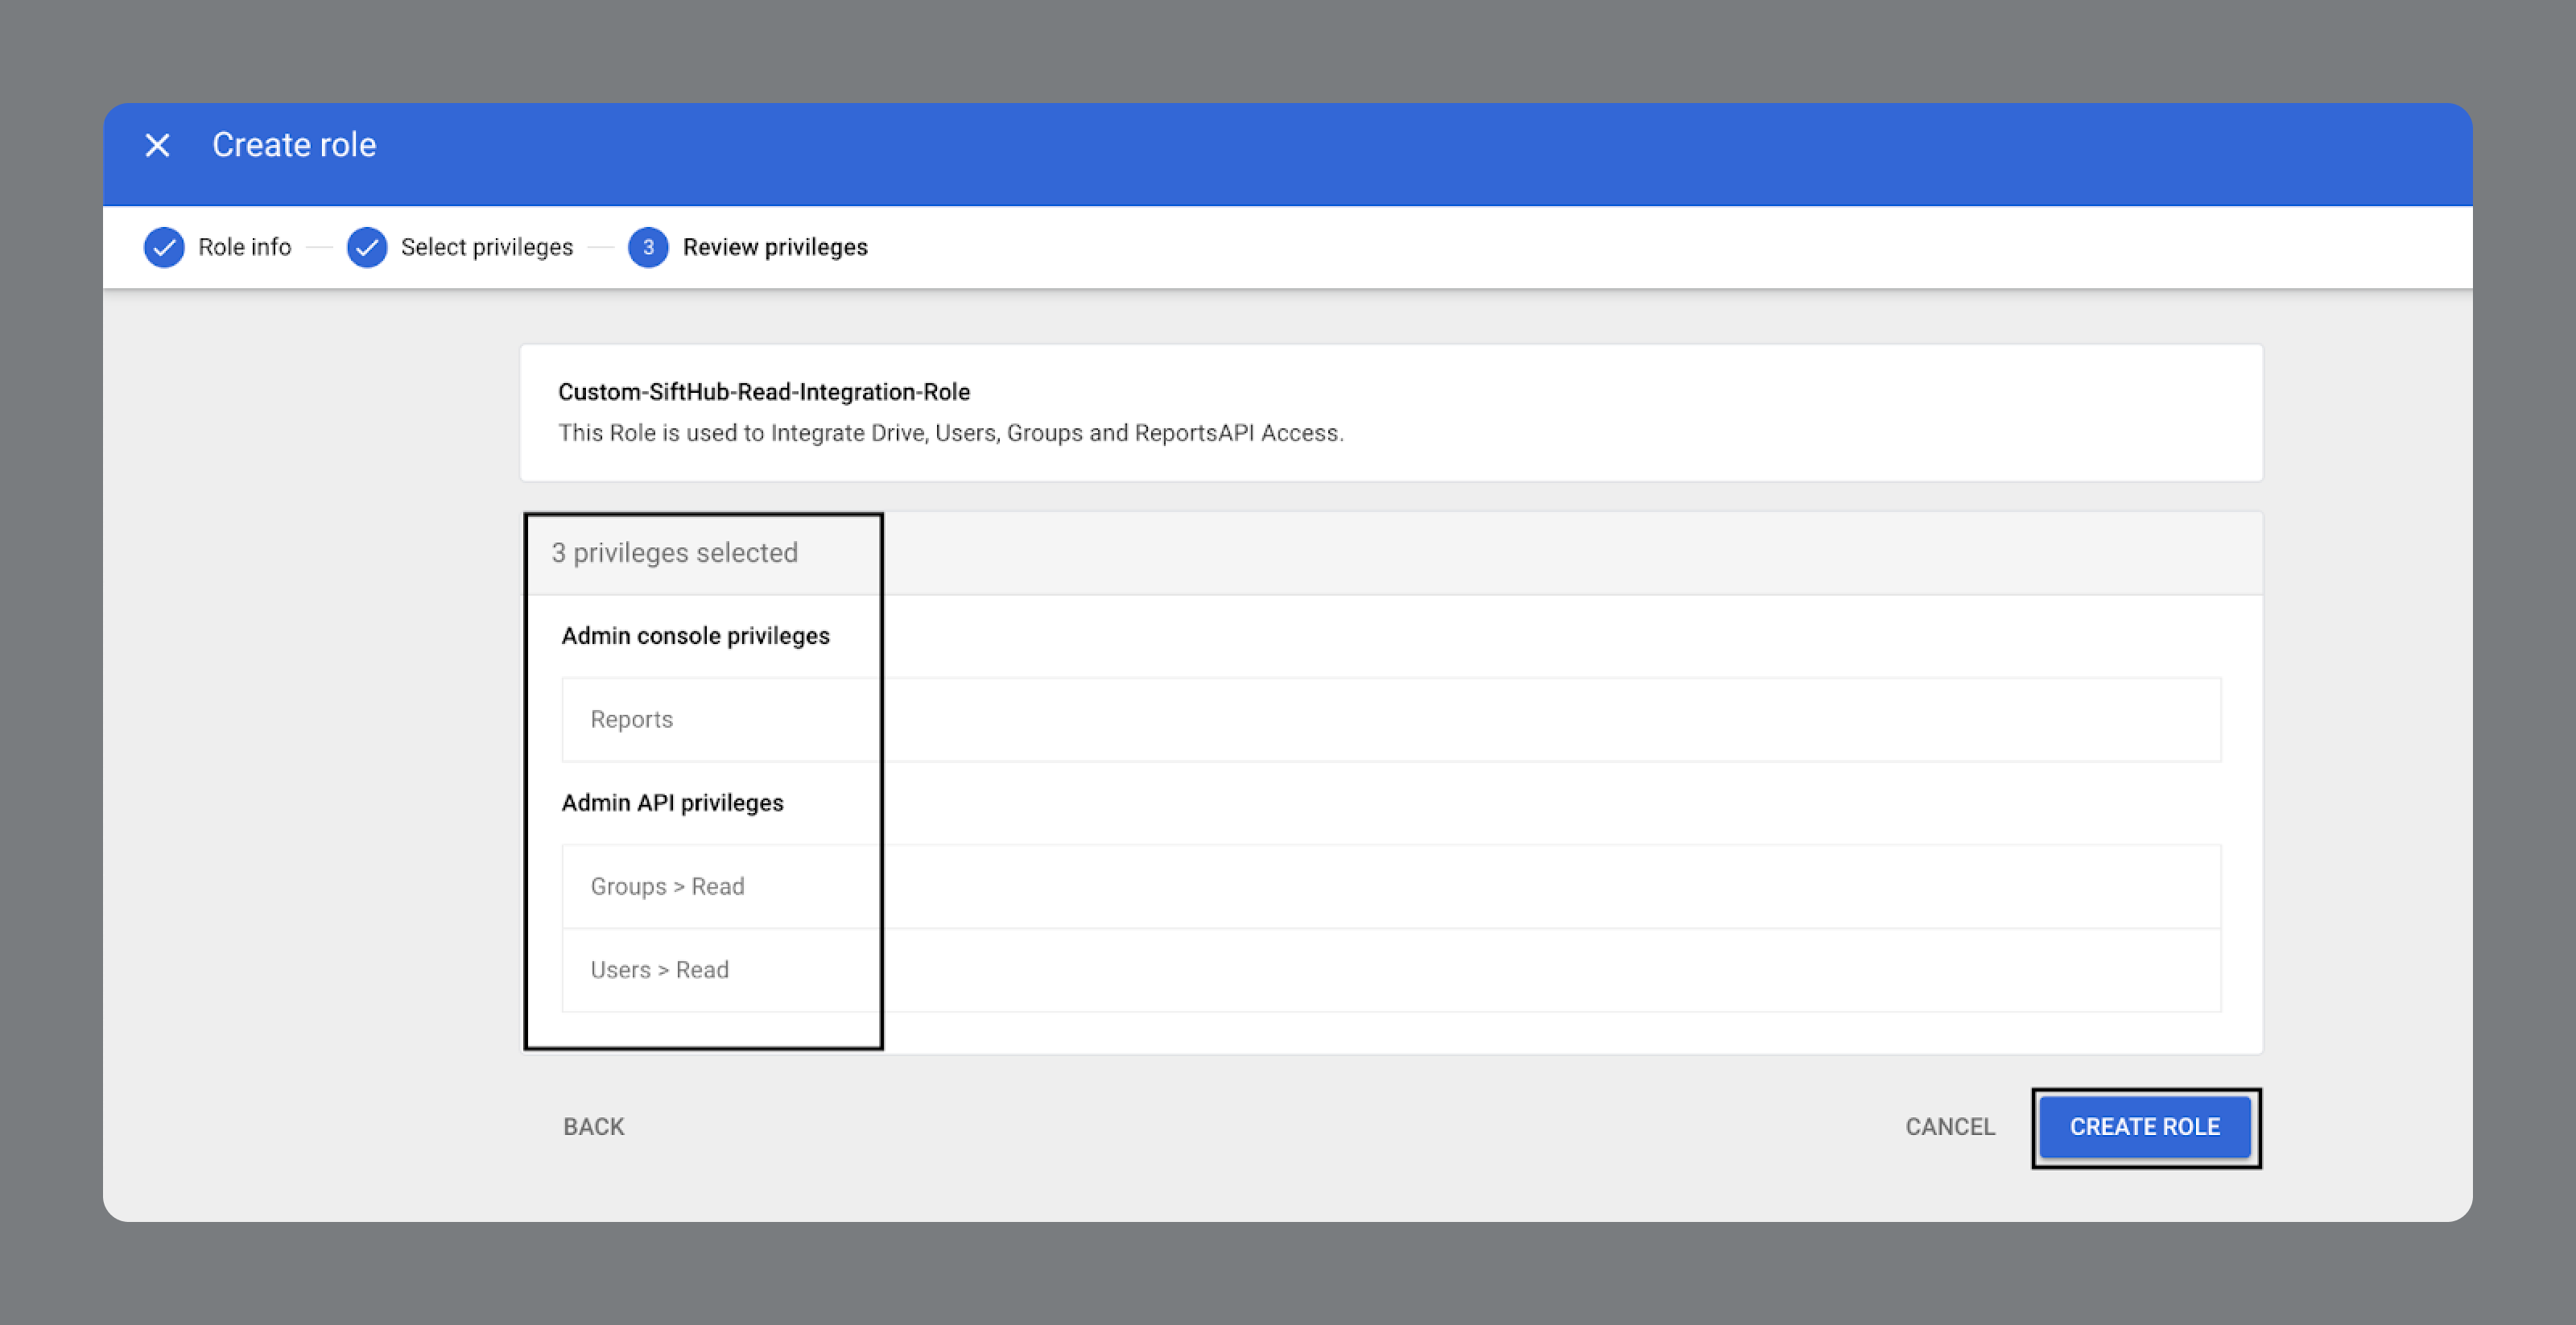Click the 3 privileges selected header

[674, 553]
